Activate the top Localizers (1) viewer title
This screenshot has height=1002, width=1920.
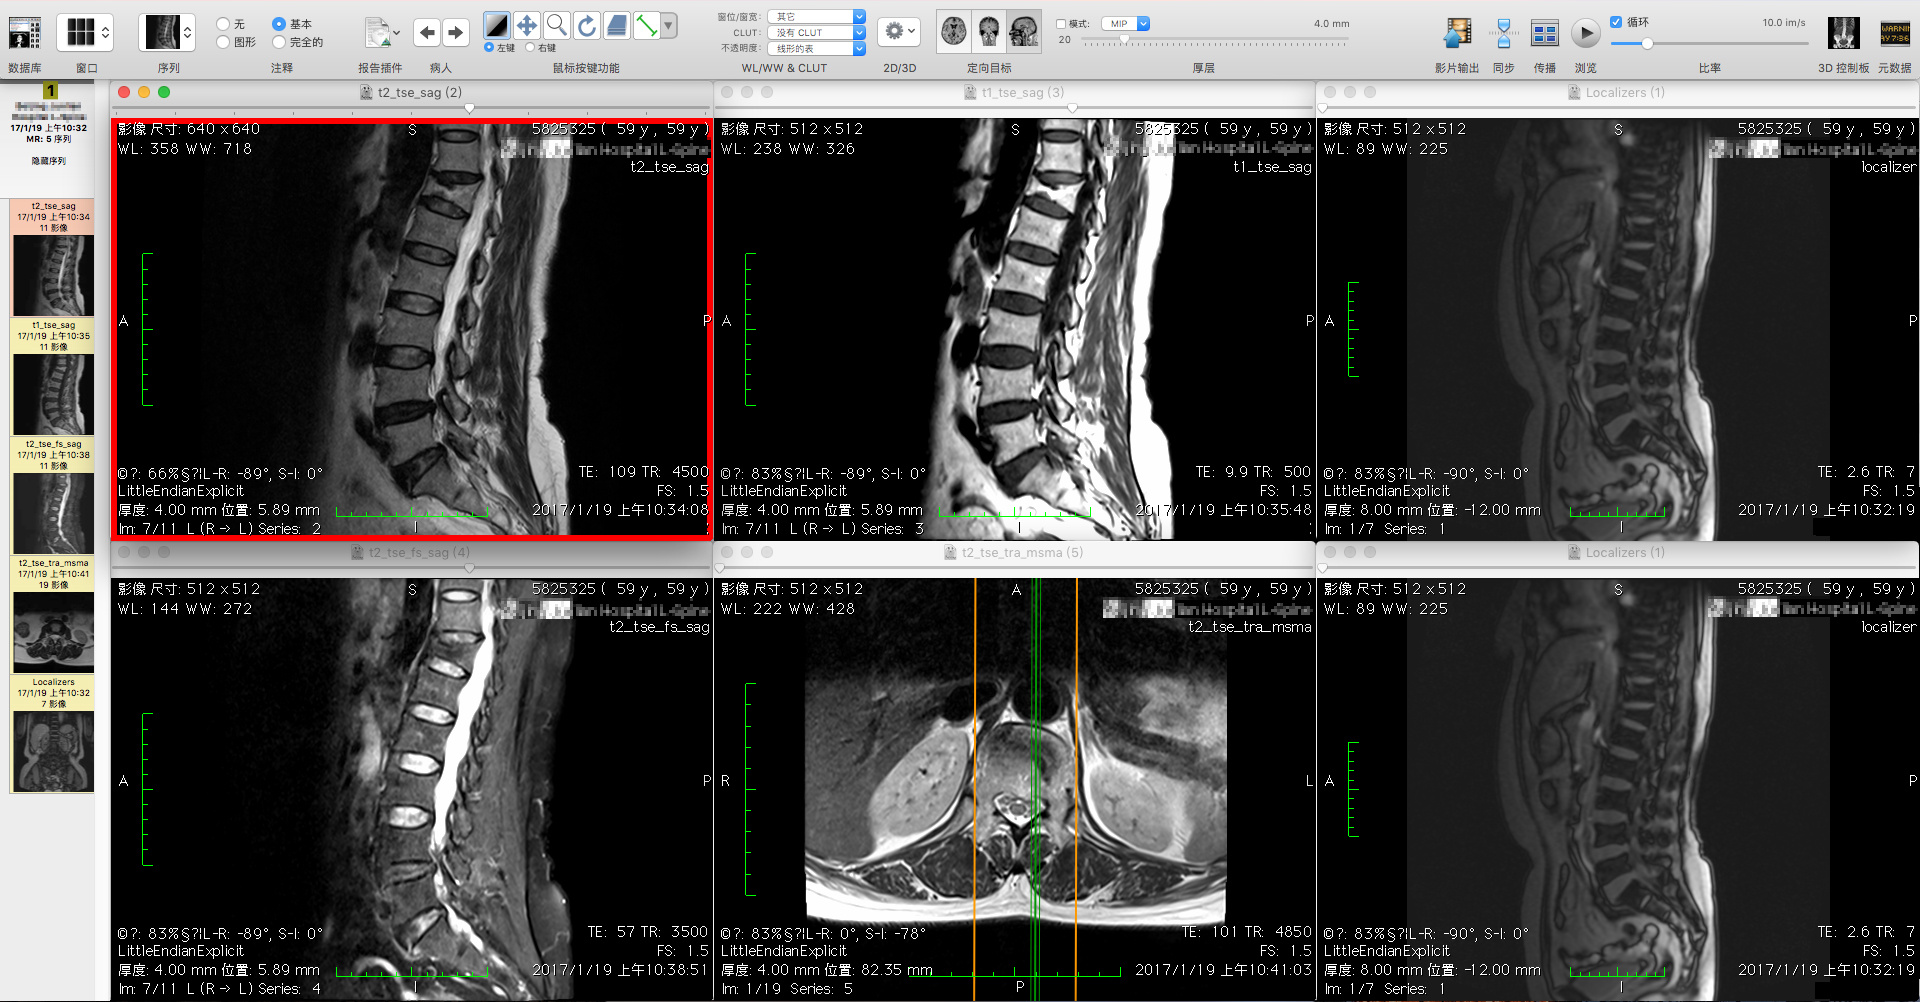[1625, 93]
